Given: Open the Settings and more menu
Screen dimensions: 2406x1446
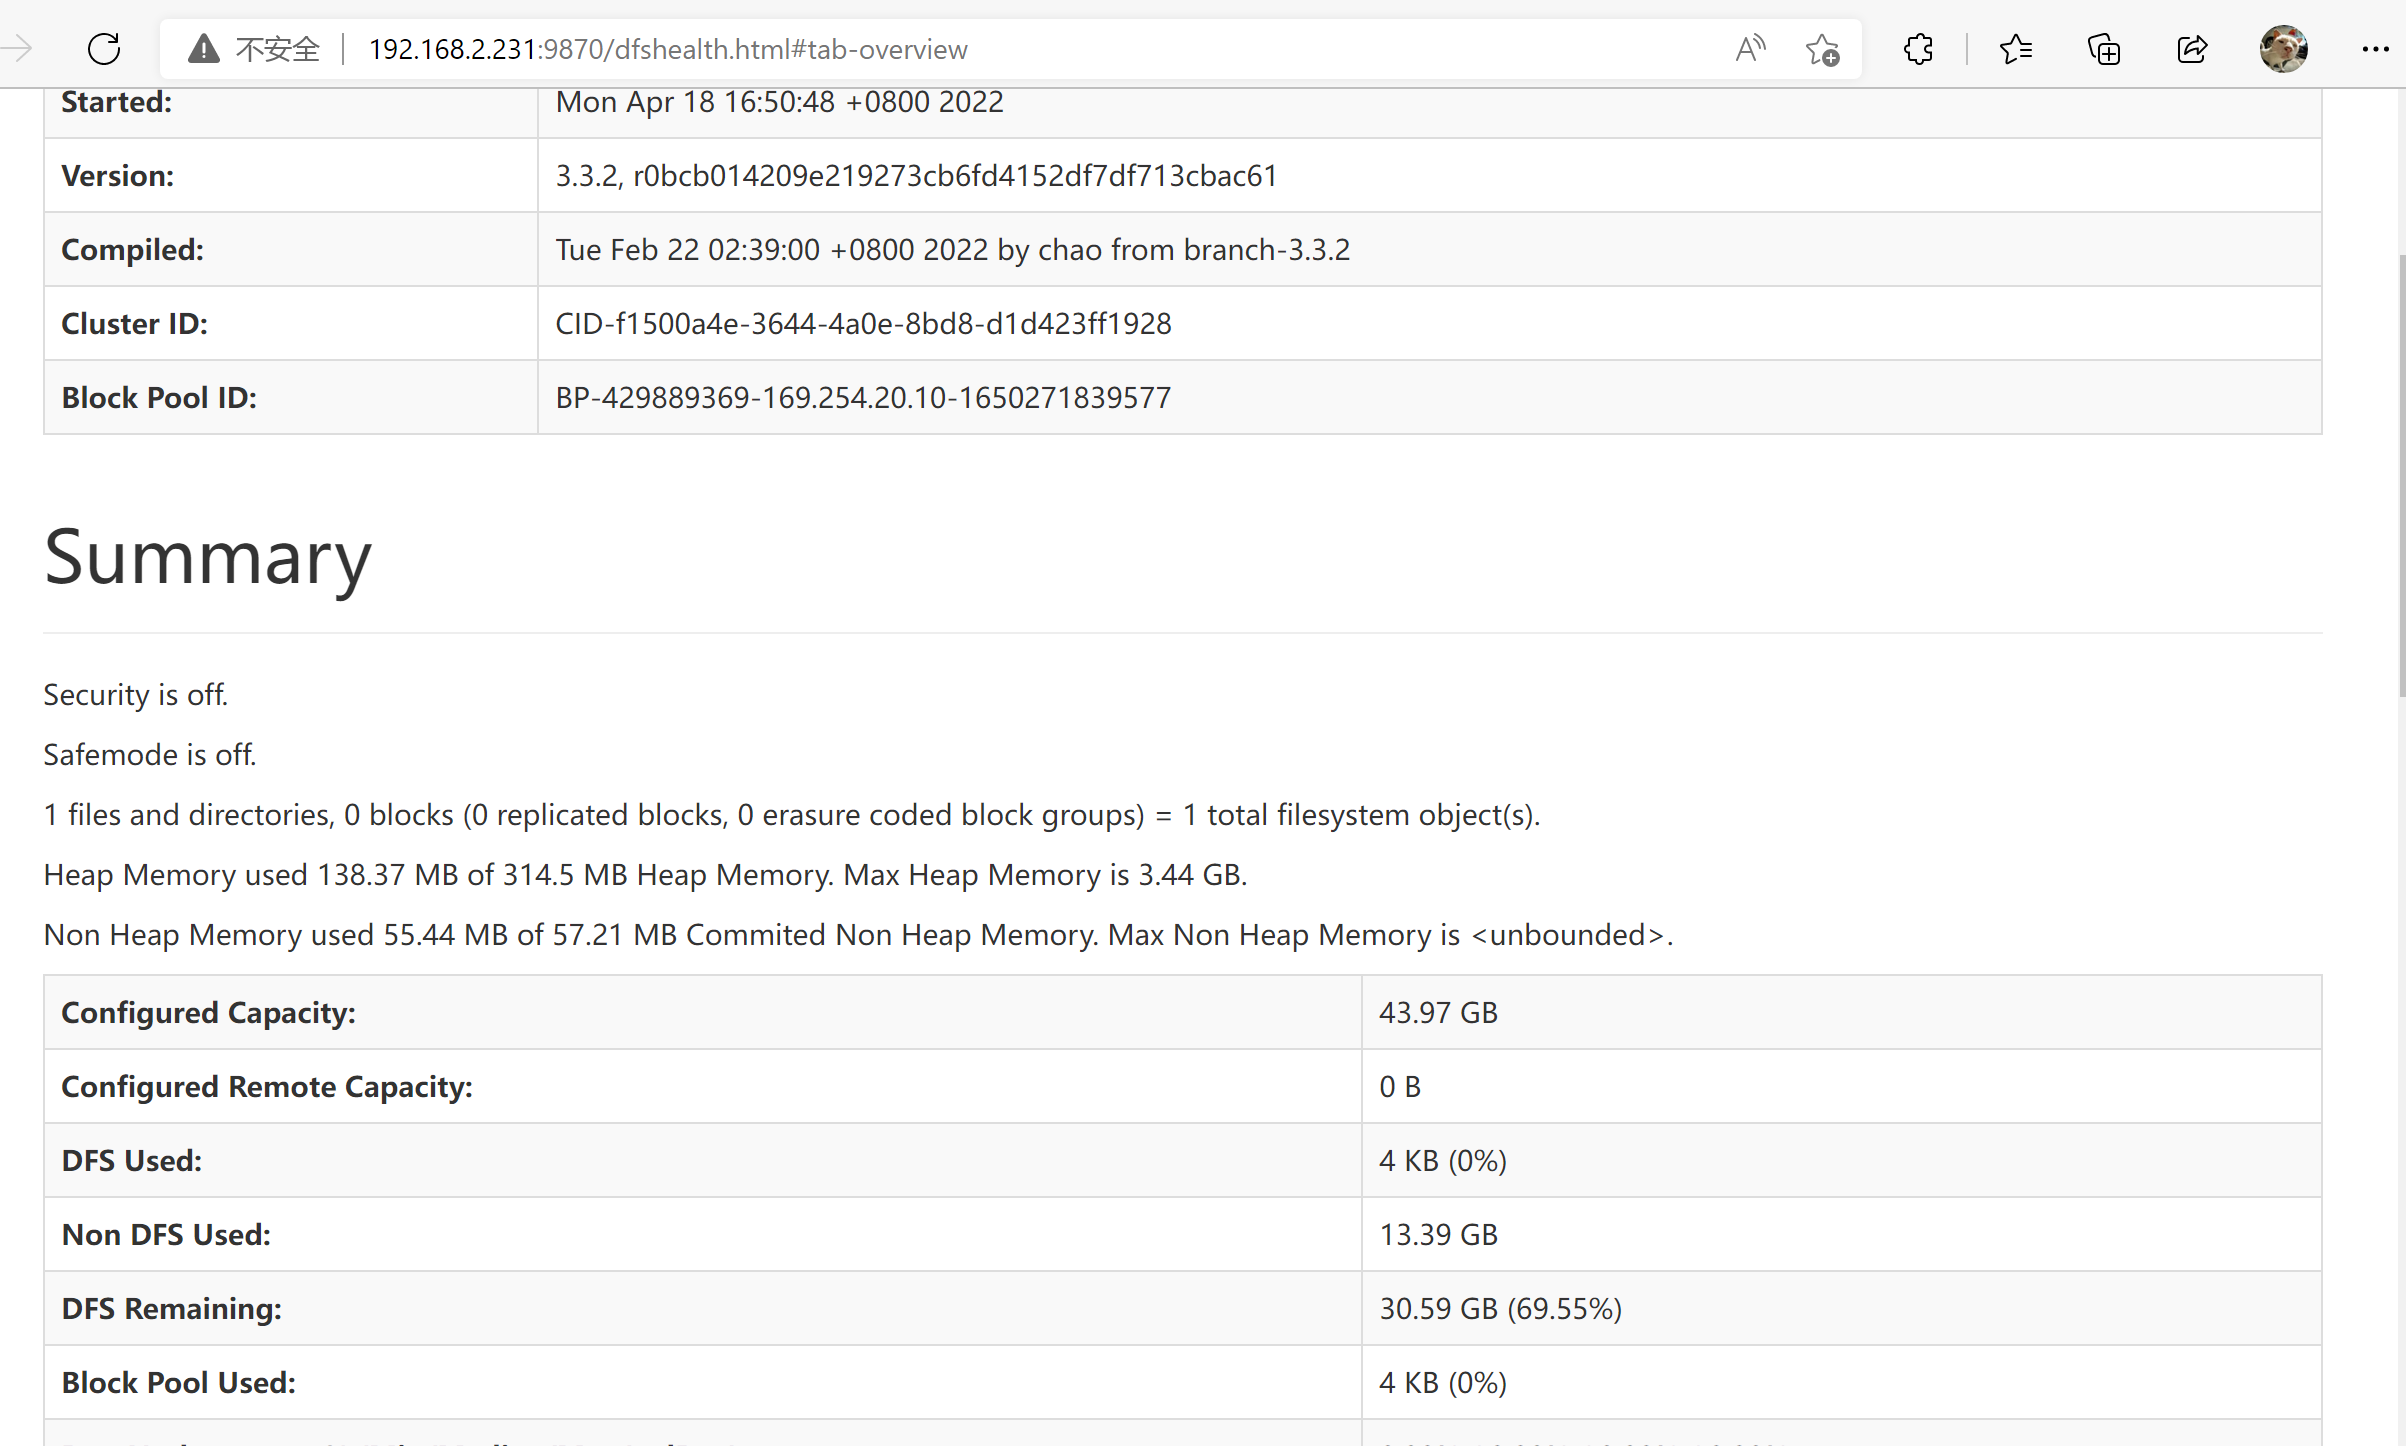Looking at the screenshot, I should click(2375, 48).
